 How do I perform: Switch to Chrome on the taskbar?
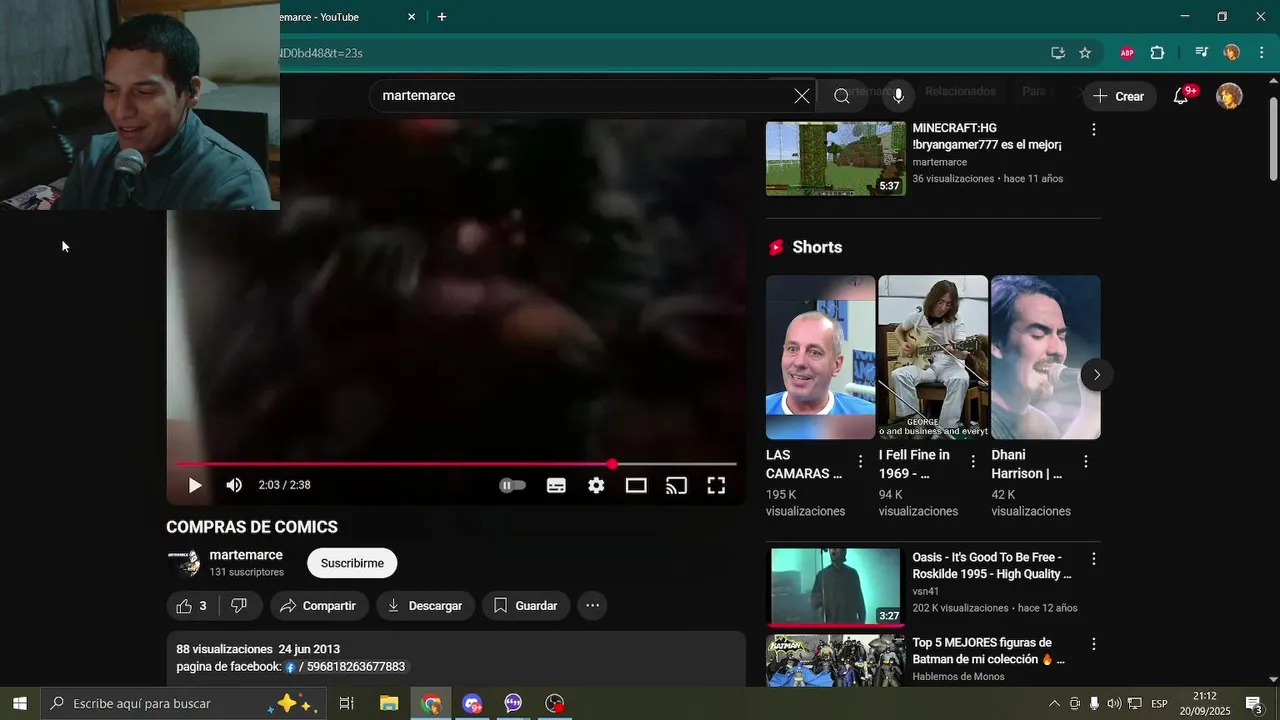[431, 704]
